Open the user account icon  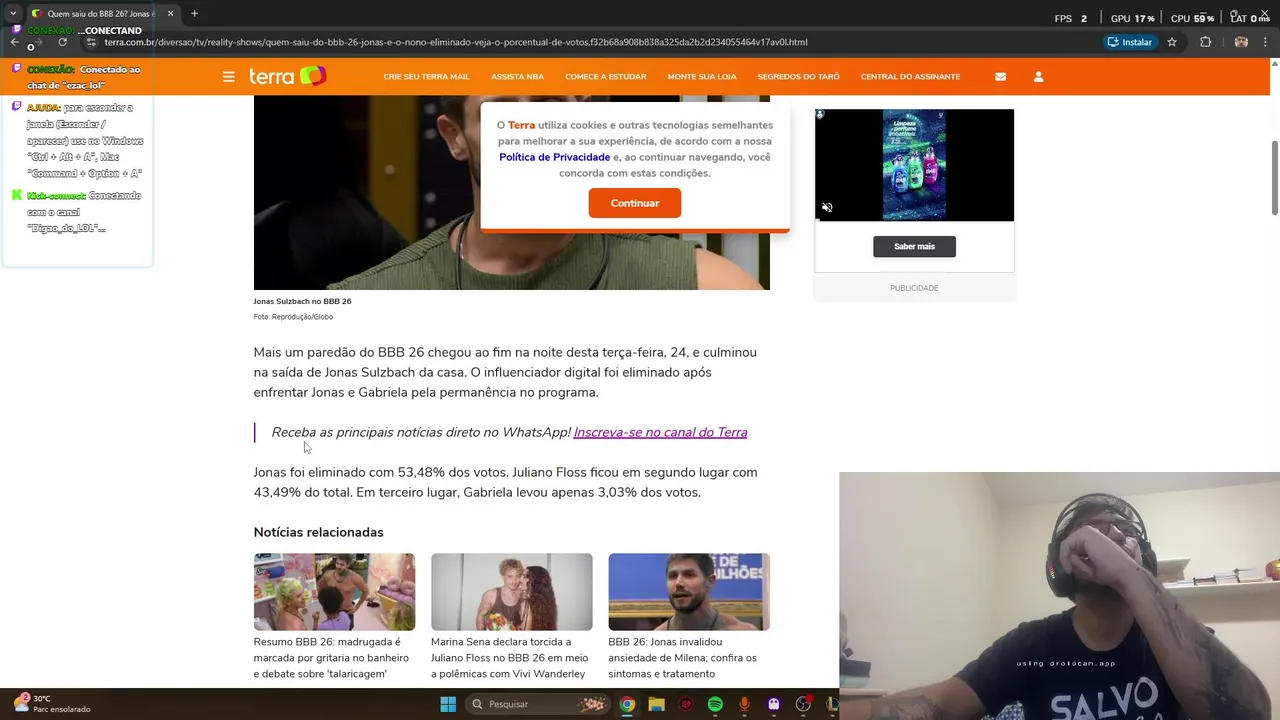coord(1038,77)
